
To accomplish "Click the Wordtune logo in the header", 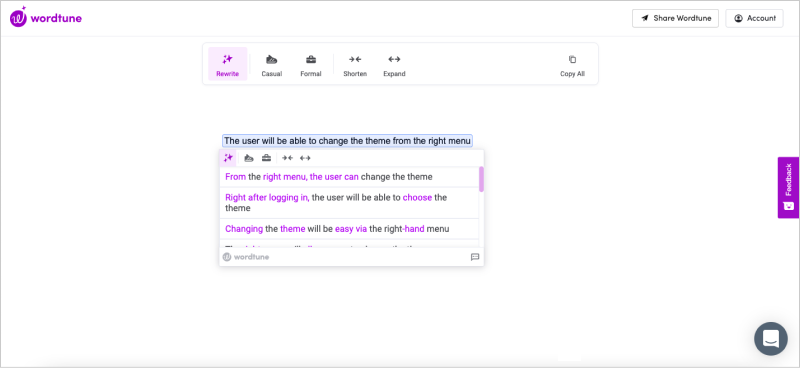I will 45,18.
